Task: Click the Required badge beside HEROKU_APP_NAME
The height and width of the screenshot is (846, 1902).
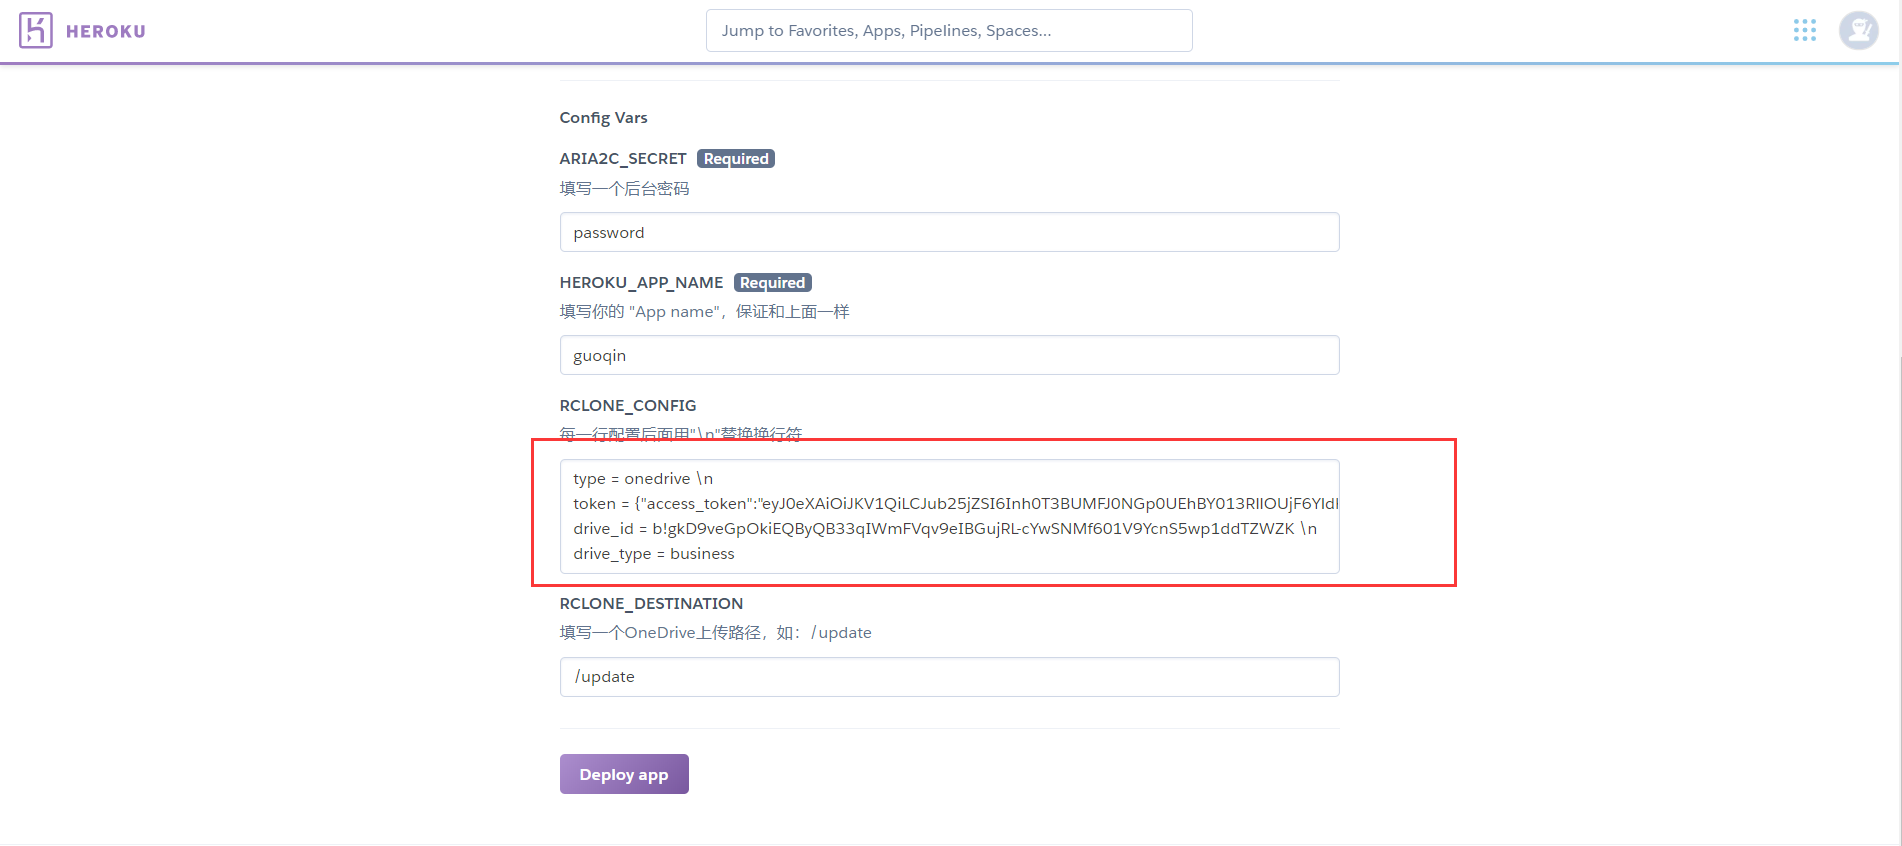Action: click(772, 283)
